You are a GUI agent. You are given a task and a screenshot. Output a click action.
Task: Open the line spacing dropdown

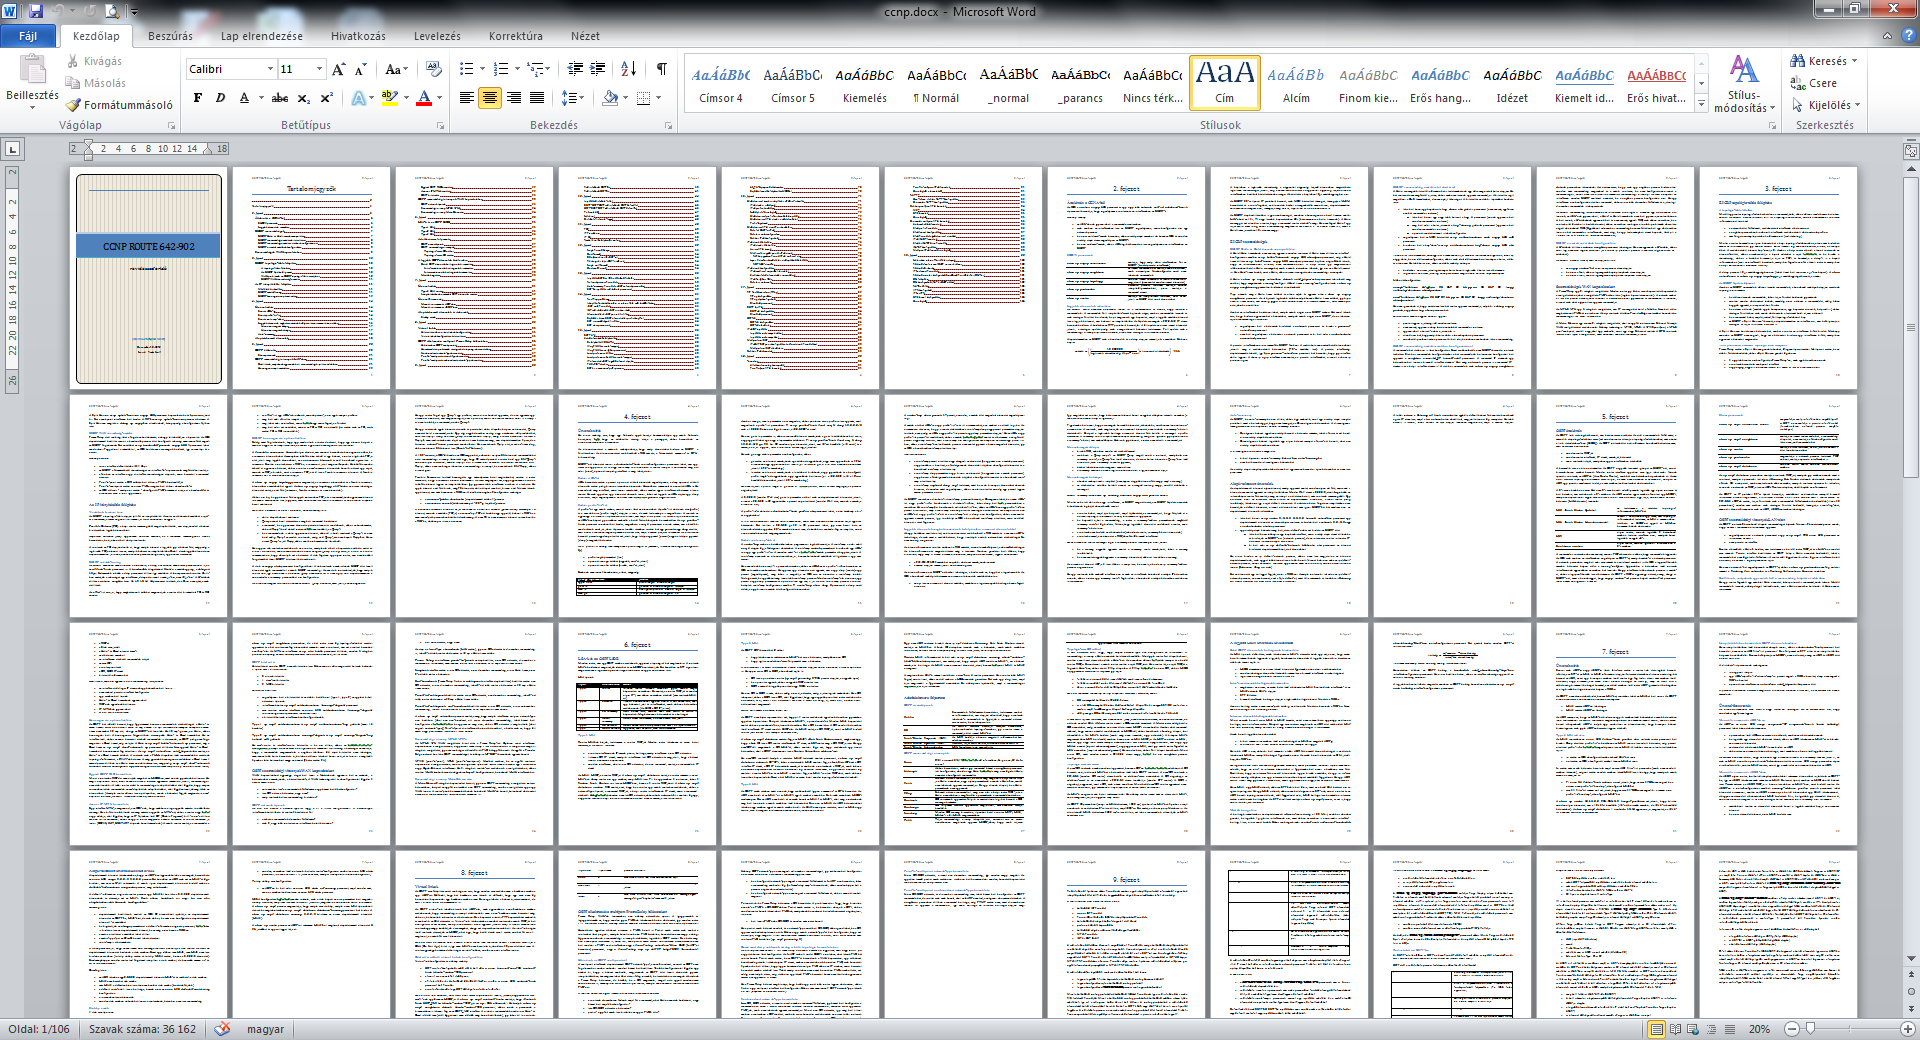coord(572,98)
